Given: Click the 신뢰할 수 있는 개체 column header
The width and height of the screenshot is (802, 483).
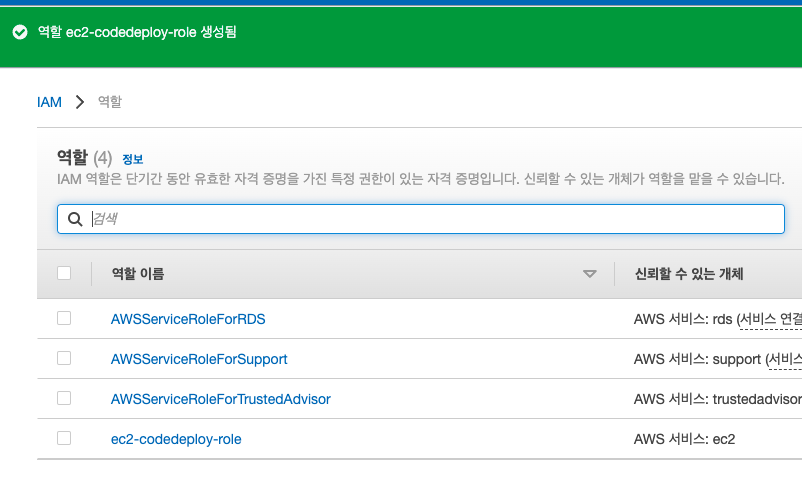Looking at the screenshot, I should coord(689,274).
